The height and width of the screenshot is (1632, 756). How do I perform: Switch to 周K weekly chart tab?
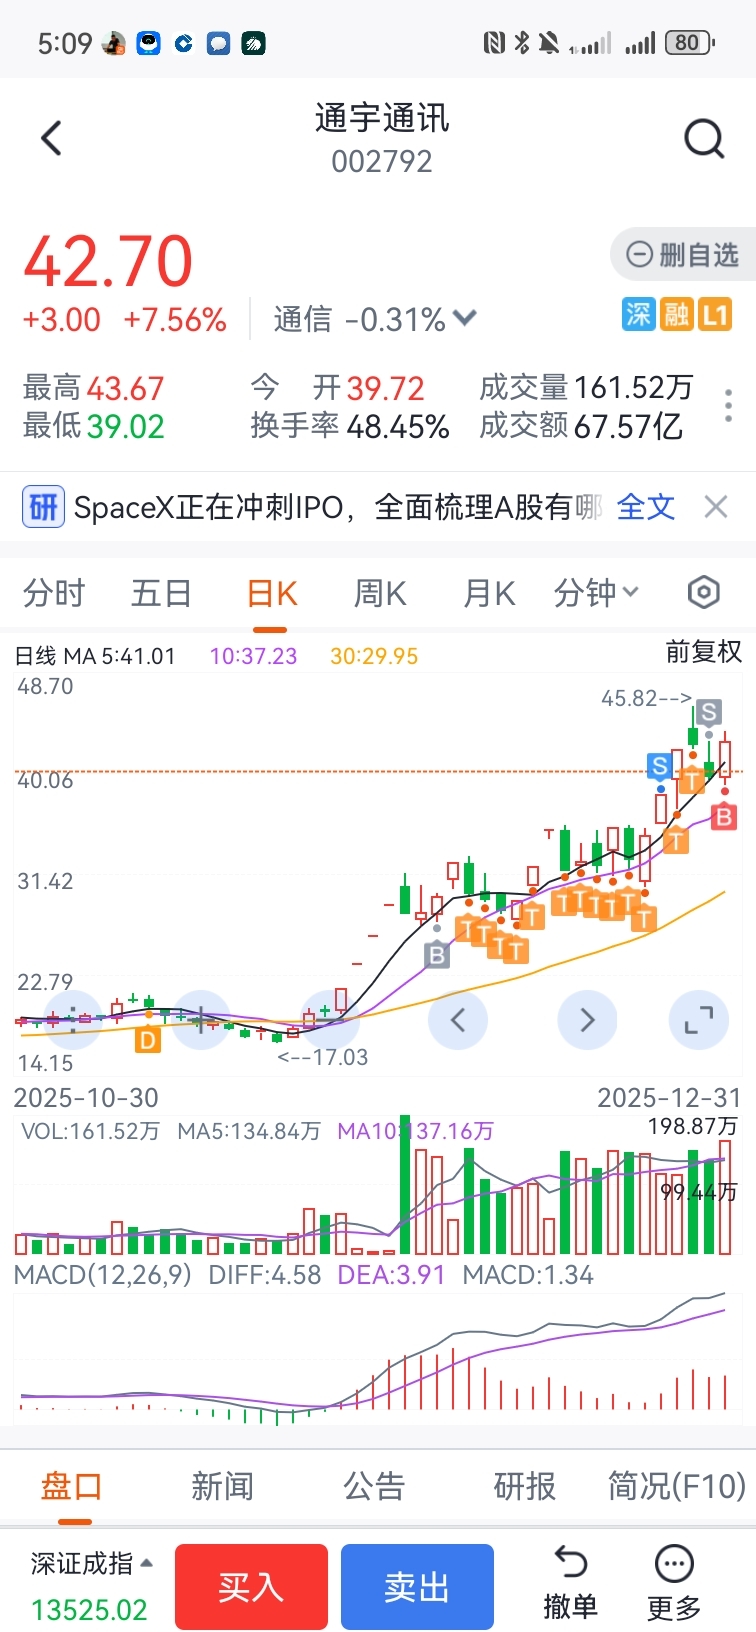(x=380, y=593)
